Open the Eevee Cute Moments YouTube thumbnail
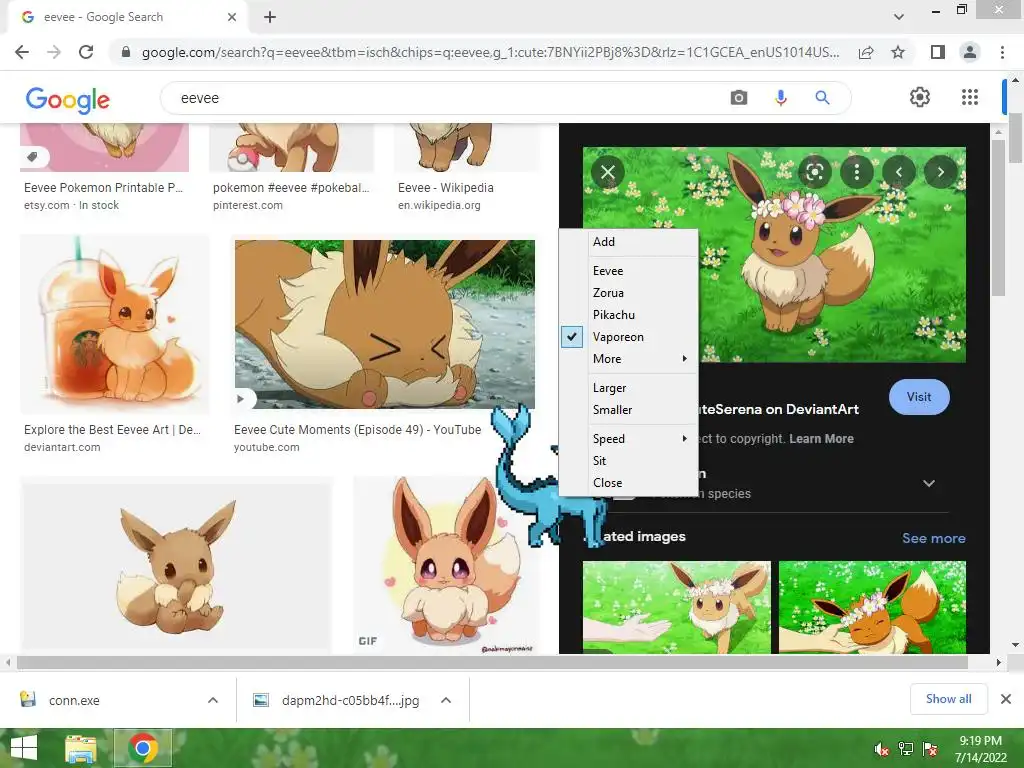 click(x=385, y=325)
